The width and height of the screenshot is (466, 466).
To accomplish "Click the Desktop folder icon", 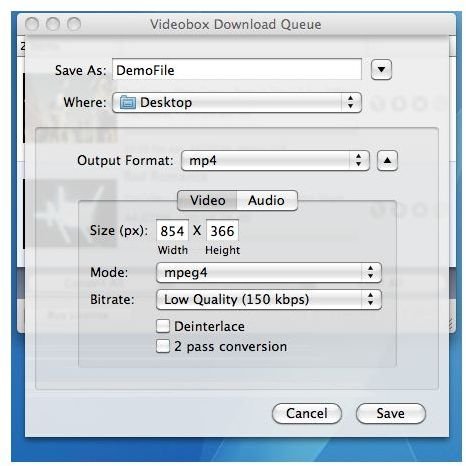I will (x=128, y=102).
